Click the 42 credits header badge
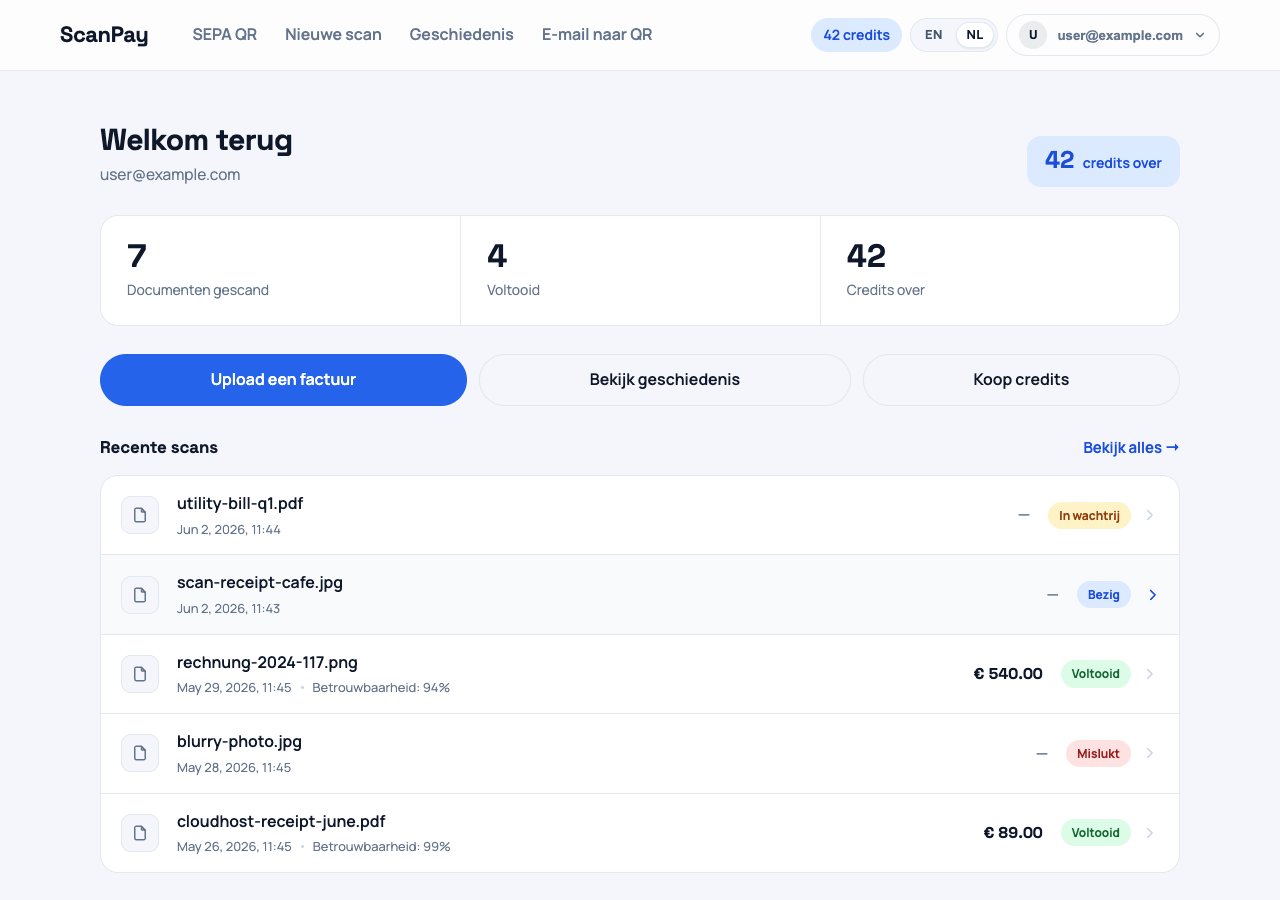The width and height of the screenshot is (1280, 900). (x=856, y=35)
